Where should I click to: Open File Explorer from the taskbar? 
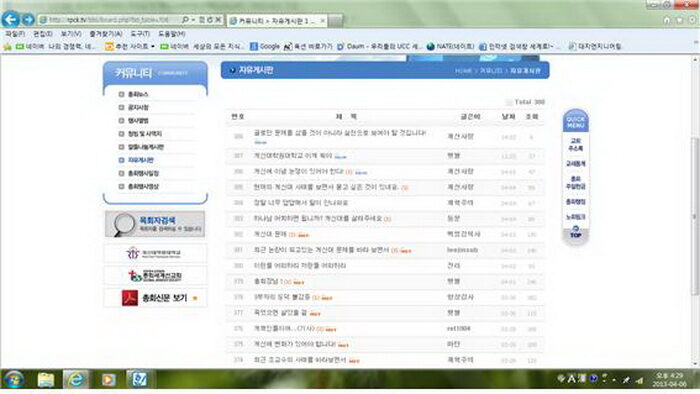pos(46,380)
